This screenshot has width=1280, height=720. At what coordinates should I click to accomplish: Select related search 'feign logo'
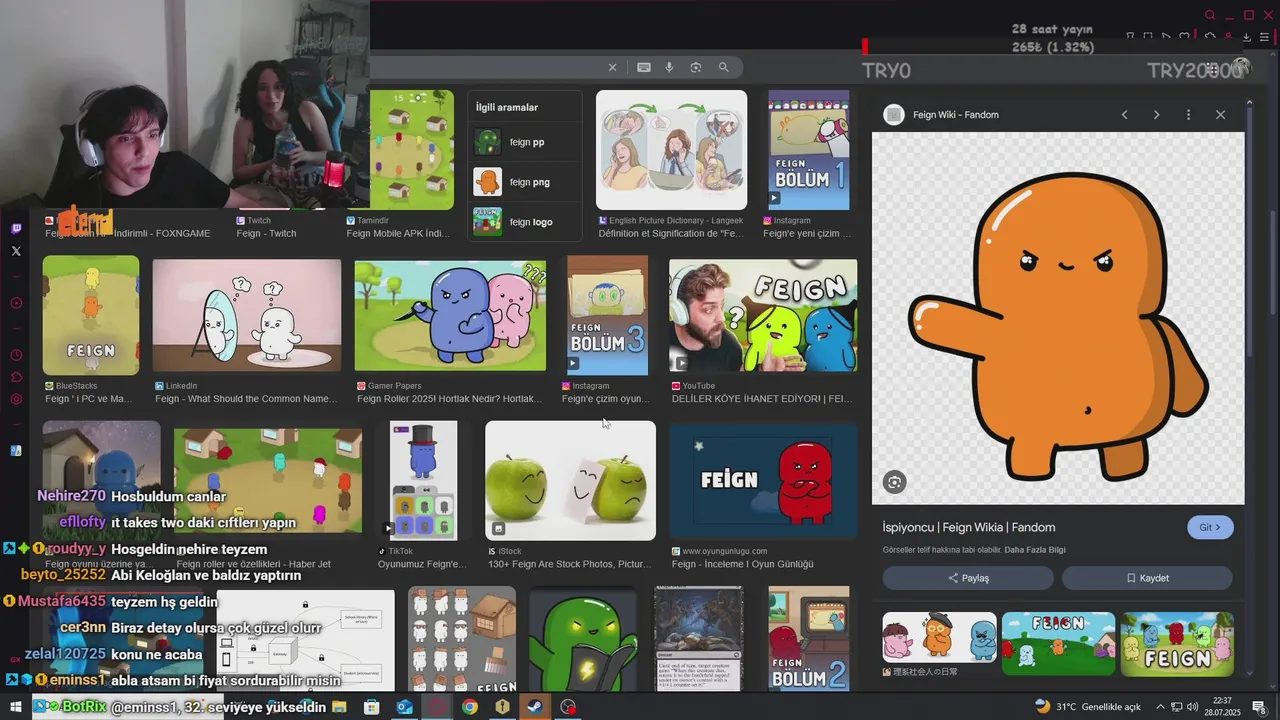524,222
